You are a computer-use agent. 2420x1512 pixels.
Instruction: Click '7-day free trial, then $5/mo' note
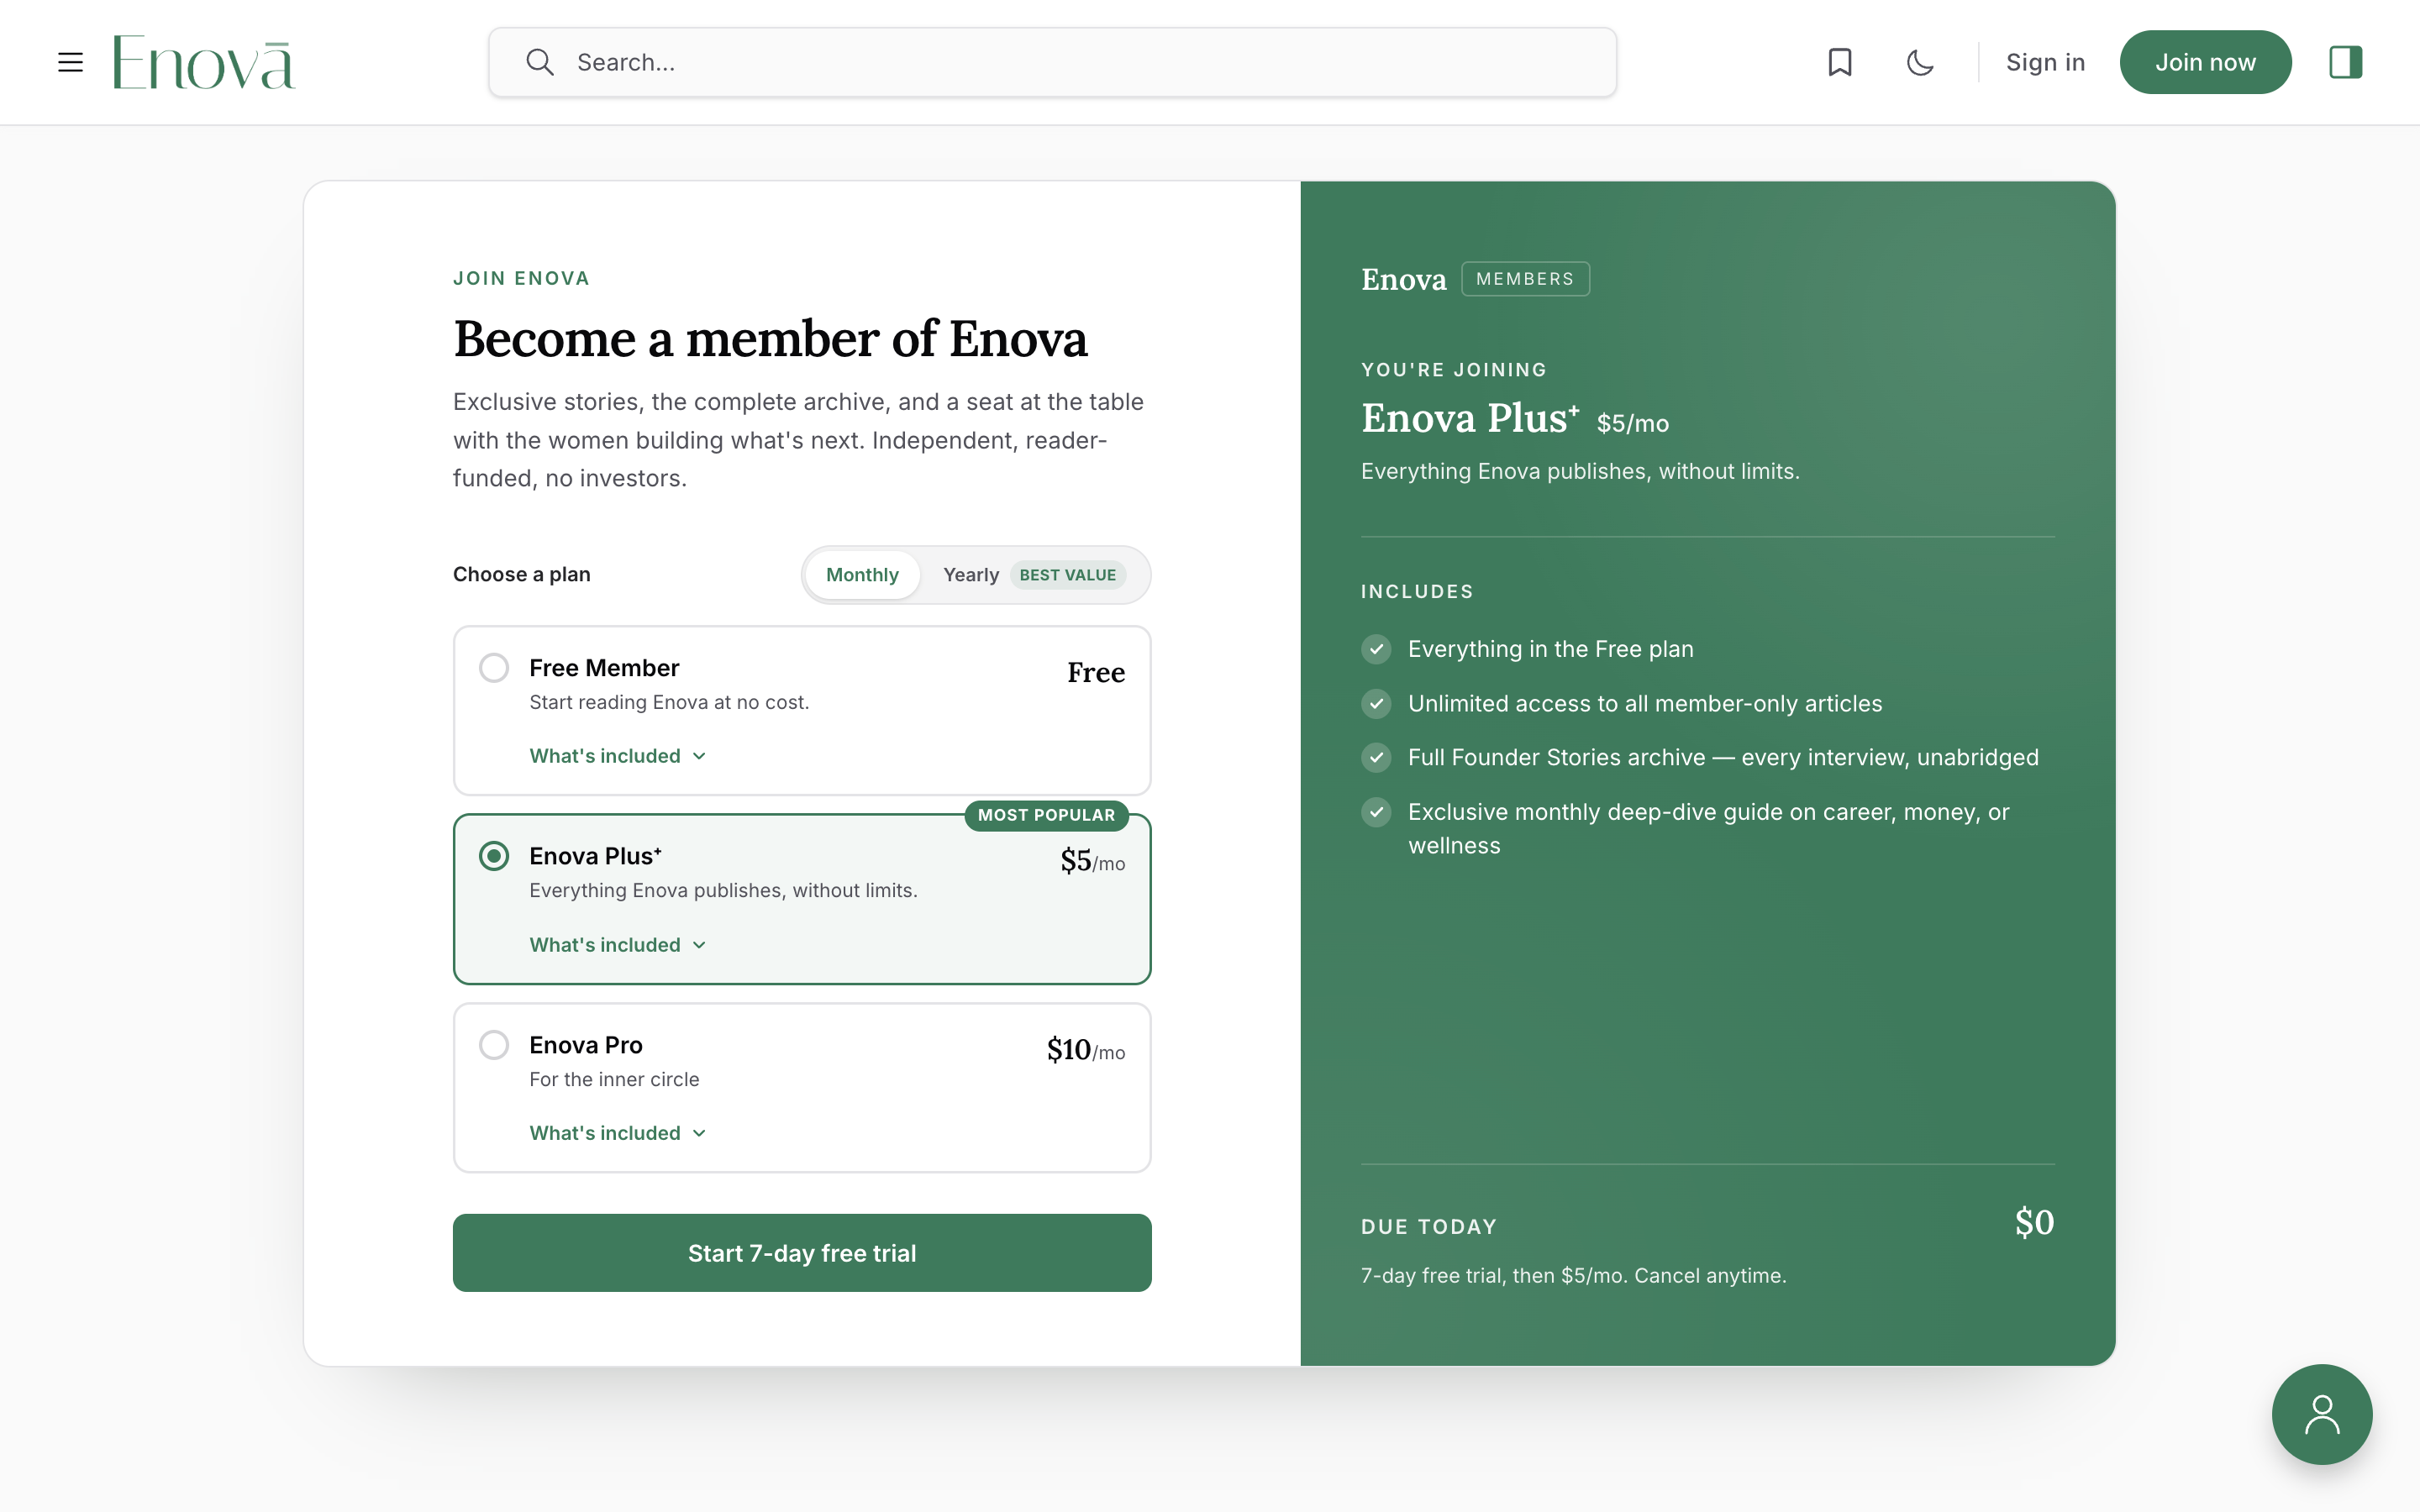point(1573,1276)
